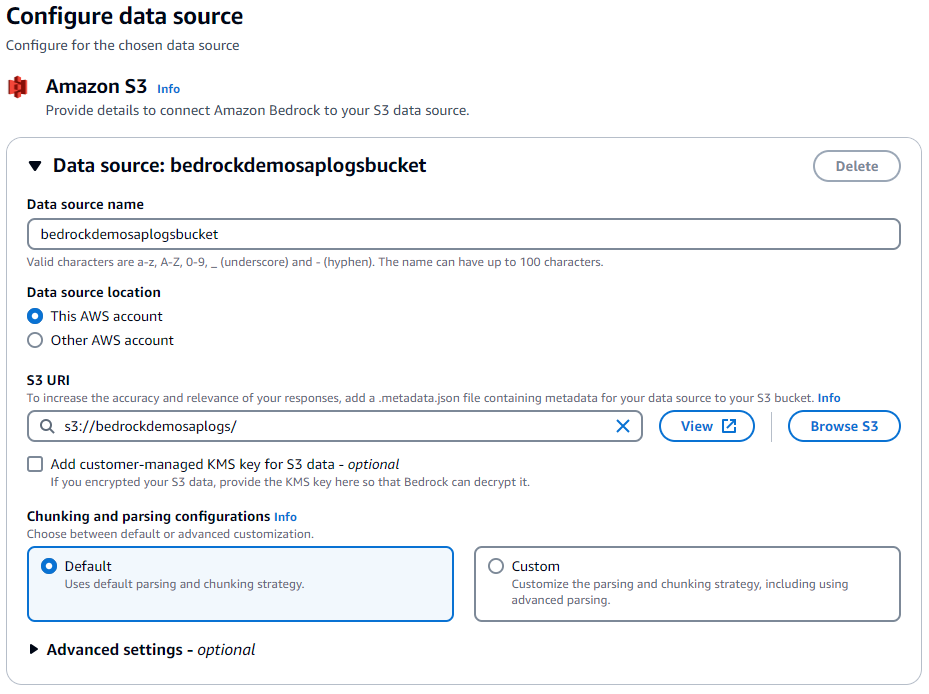Click KMS key decrypt help text
929x694 pixels.
[290, 482]
